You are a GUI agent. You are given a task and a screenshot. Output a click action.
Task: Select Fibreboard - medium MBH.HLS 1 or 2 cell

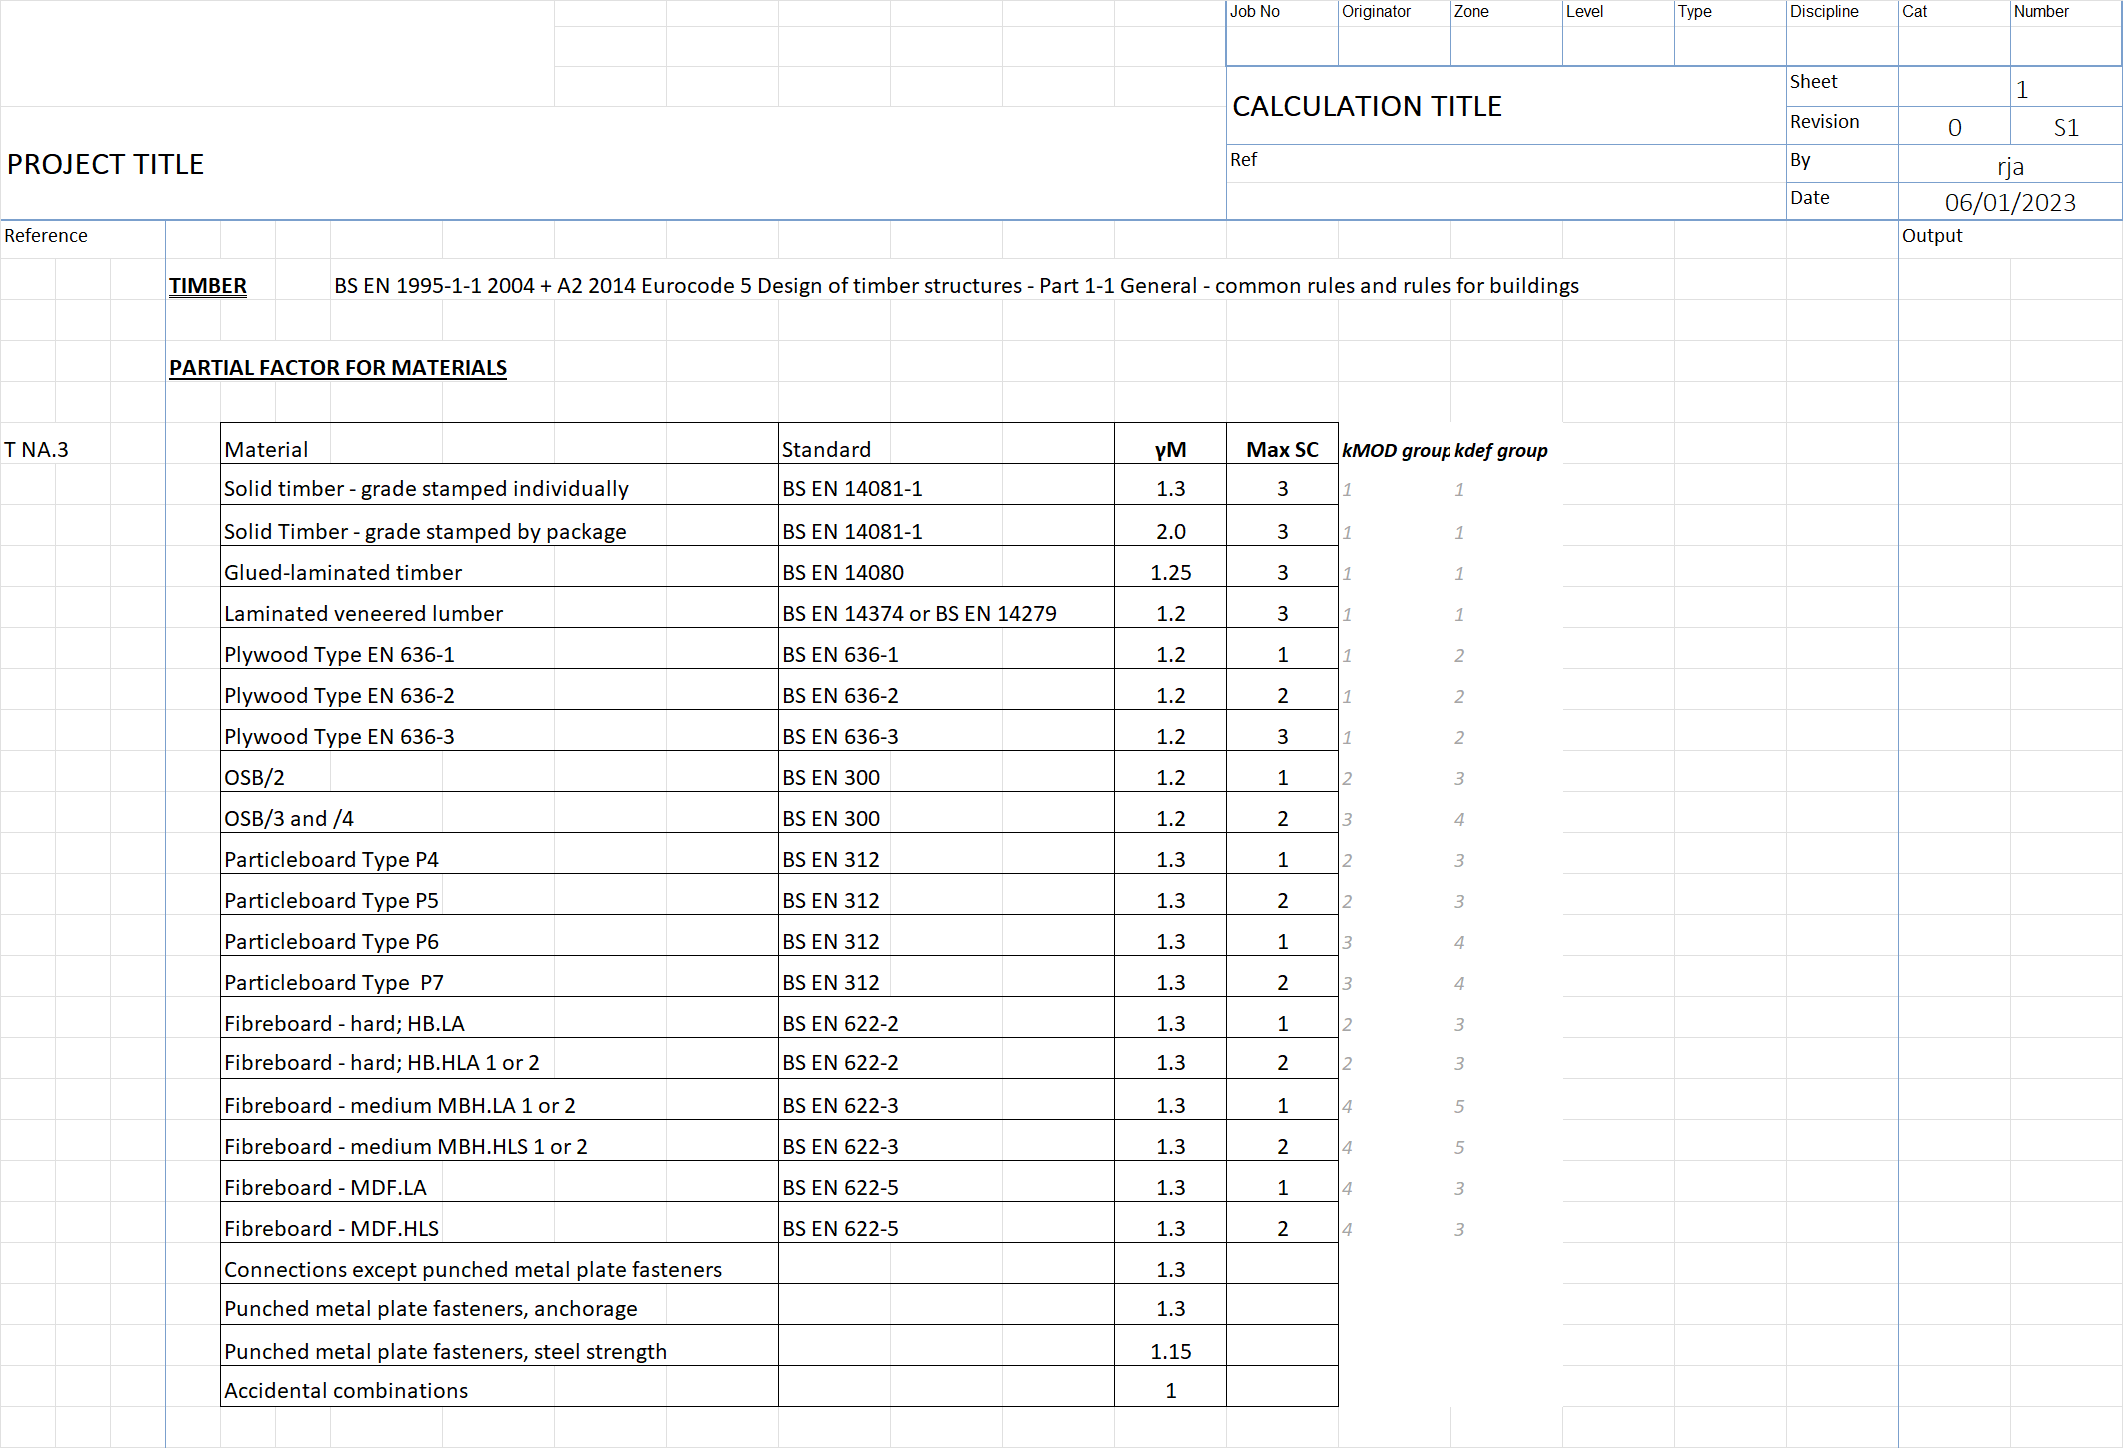pos(499,1141)
